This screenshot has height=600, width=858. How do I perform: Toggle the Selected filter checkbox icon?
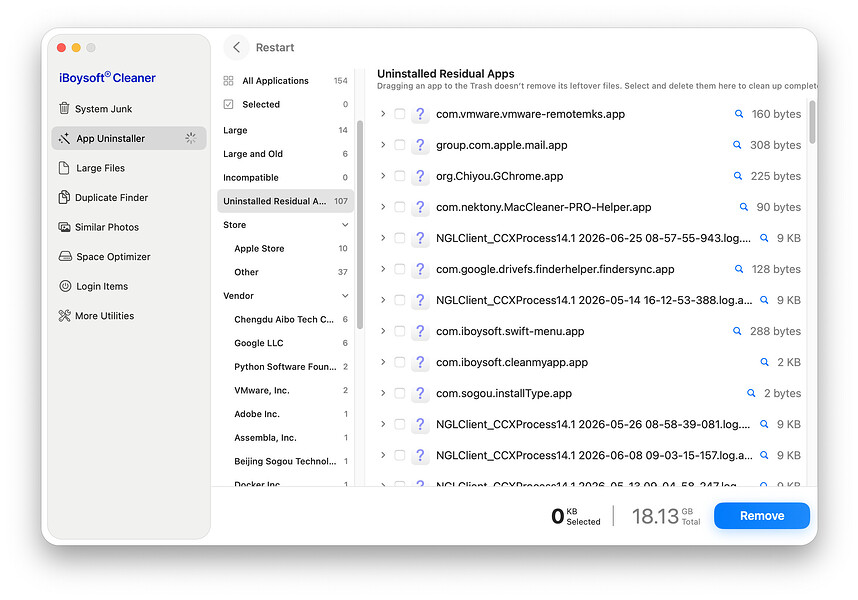click(228, 104)
